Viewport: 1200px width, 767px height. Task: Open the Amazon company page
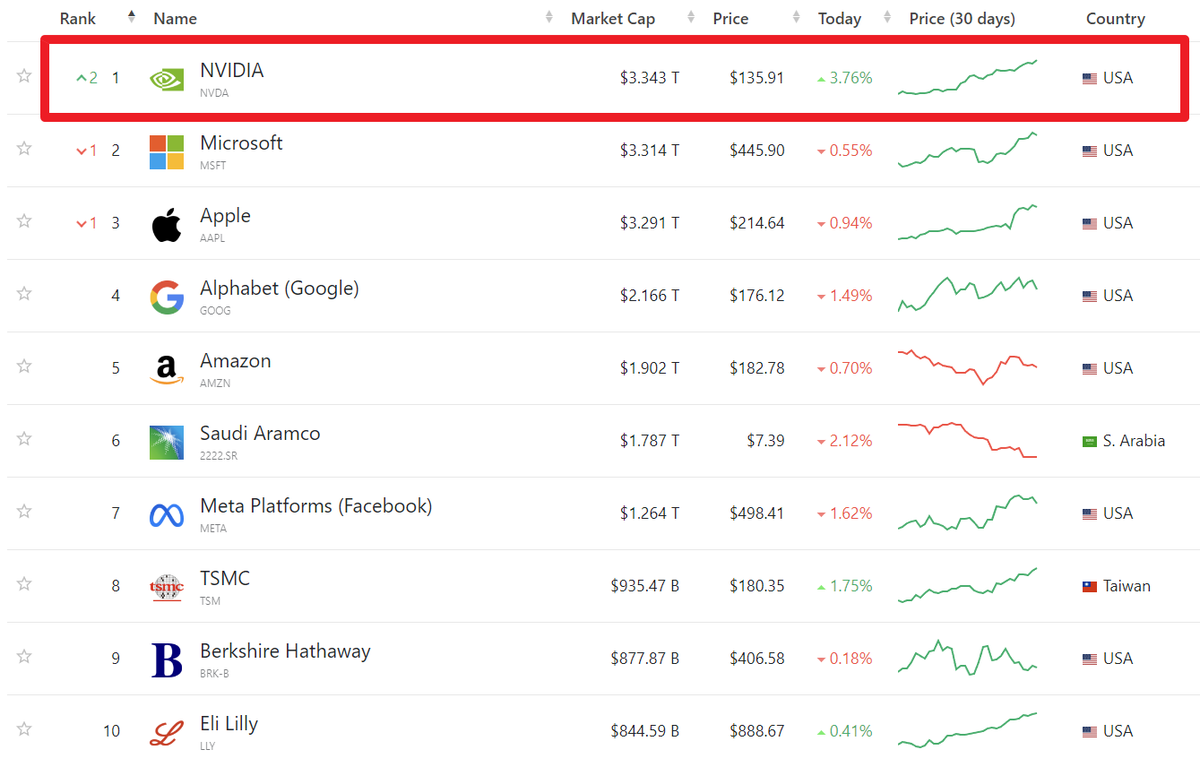click(x=235, y=361)
